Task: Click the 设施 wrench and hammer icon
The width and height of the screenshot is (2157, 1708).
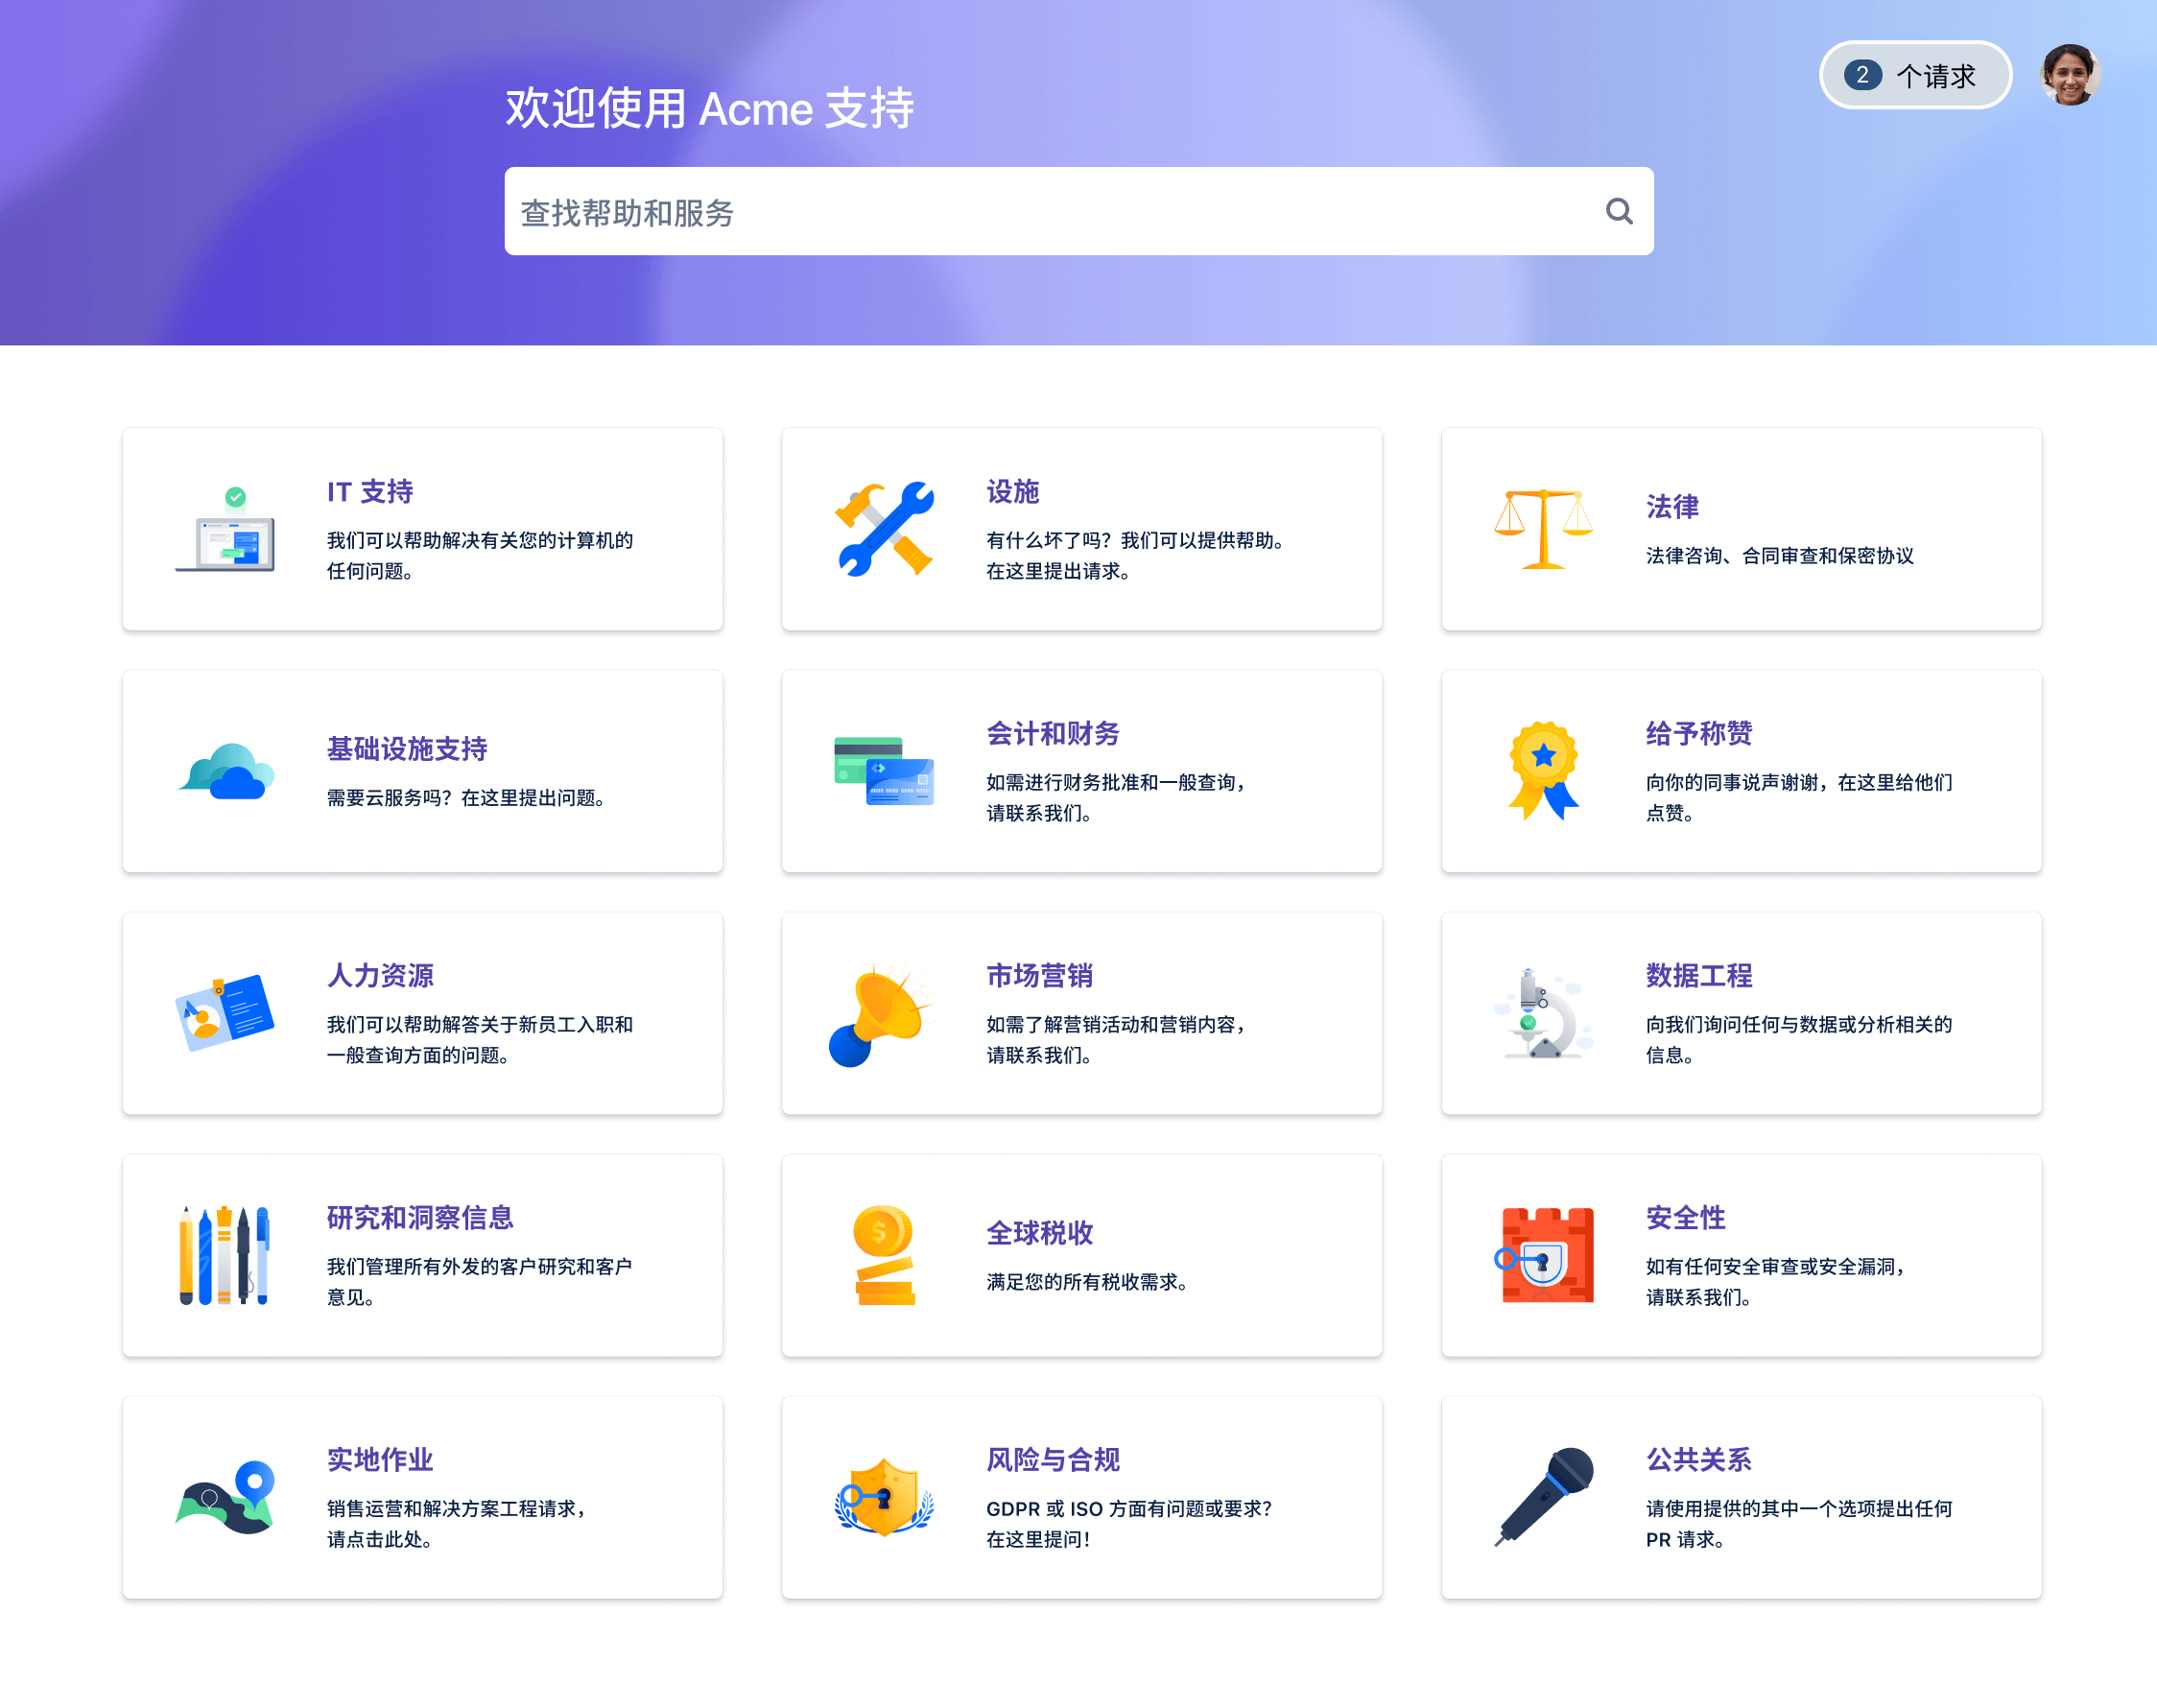Action: click(x=884, y=529)
